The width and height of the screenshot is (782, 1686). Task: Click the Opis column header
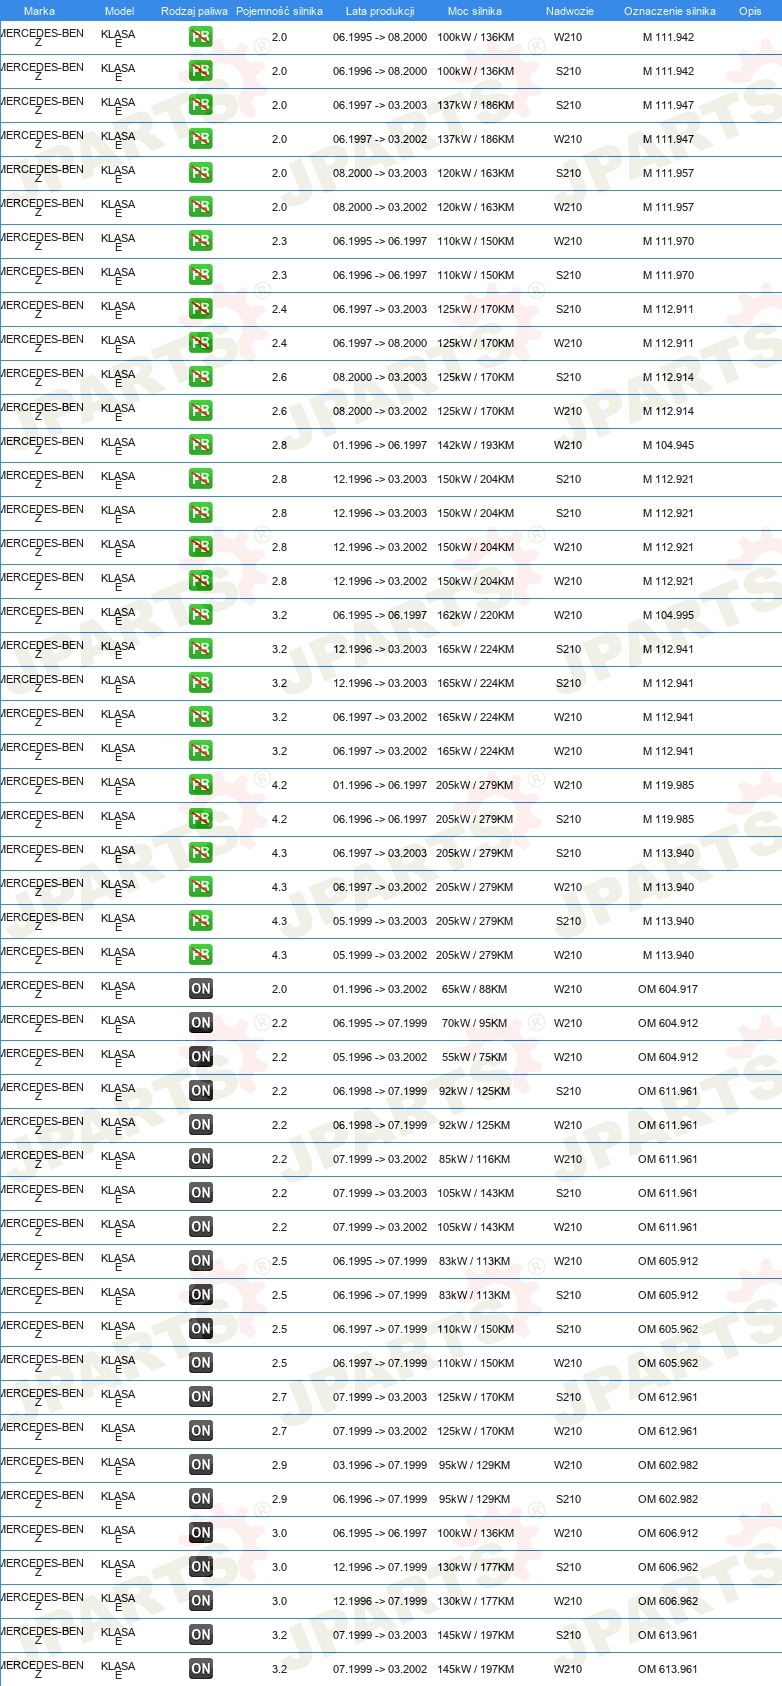point(750,11)
